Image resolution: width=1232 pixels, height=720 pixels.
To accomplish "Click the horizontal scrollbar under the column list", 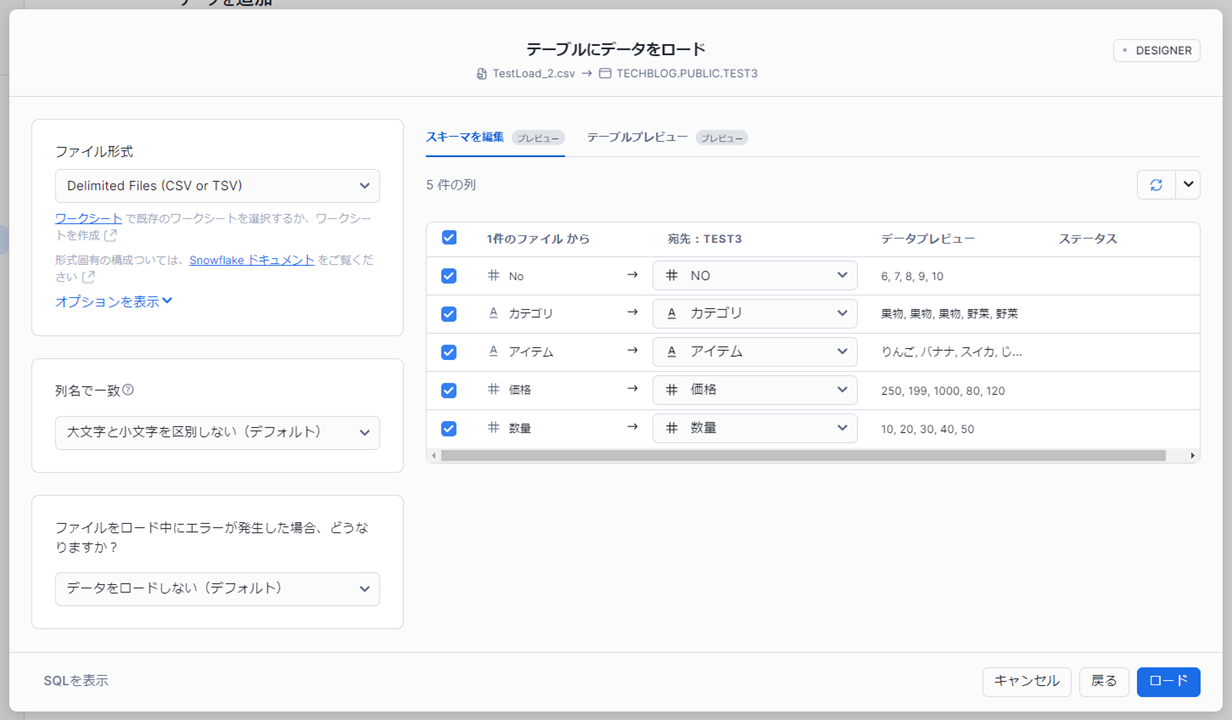I will (x=802, y=455).
